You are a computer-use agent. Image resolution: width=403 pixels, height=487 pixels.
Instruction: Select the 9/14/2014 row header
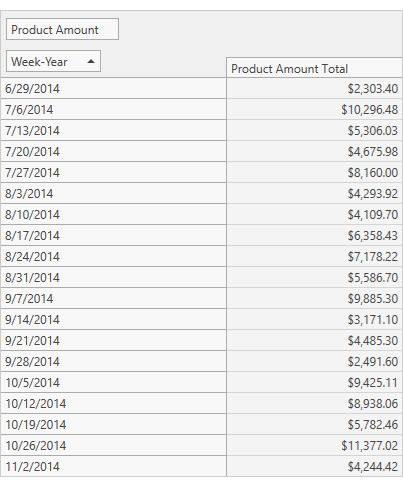[113, 319]
